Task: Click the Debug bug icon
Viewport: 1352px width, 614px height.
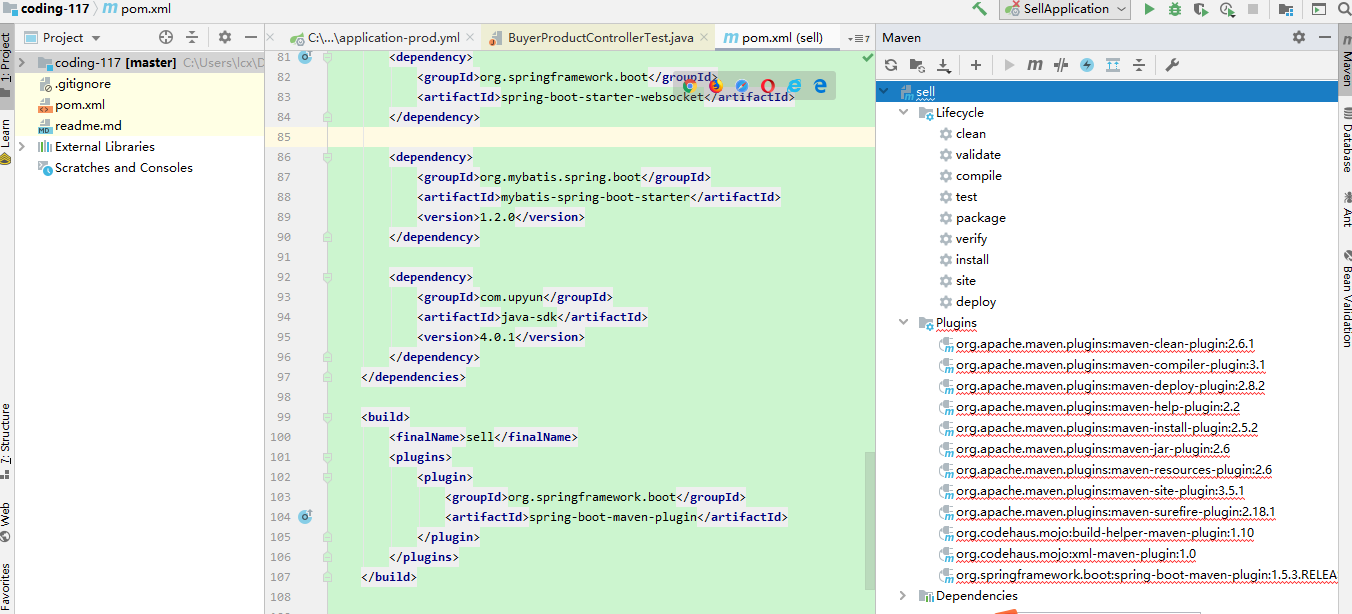Action: [1175, 9]
